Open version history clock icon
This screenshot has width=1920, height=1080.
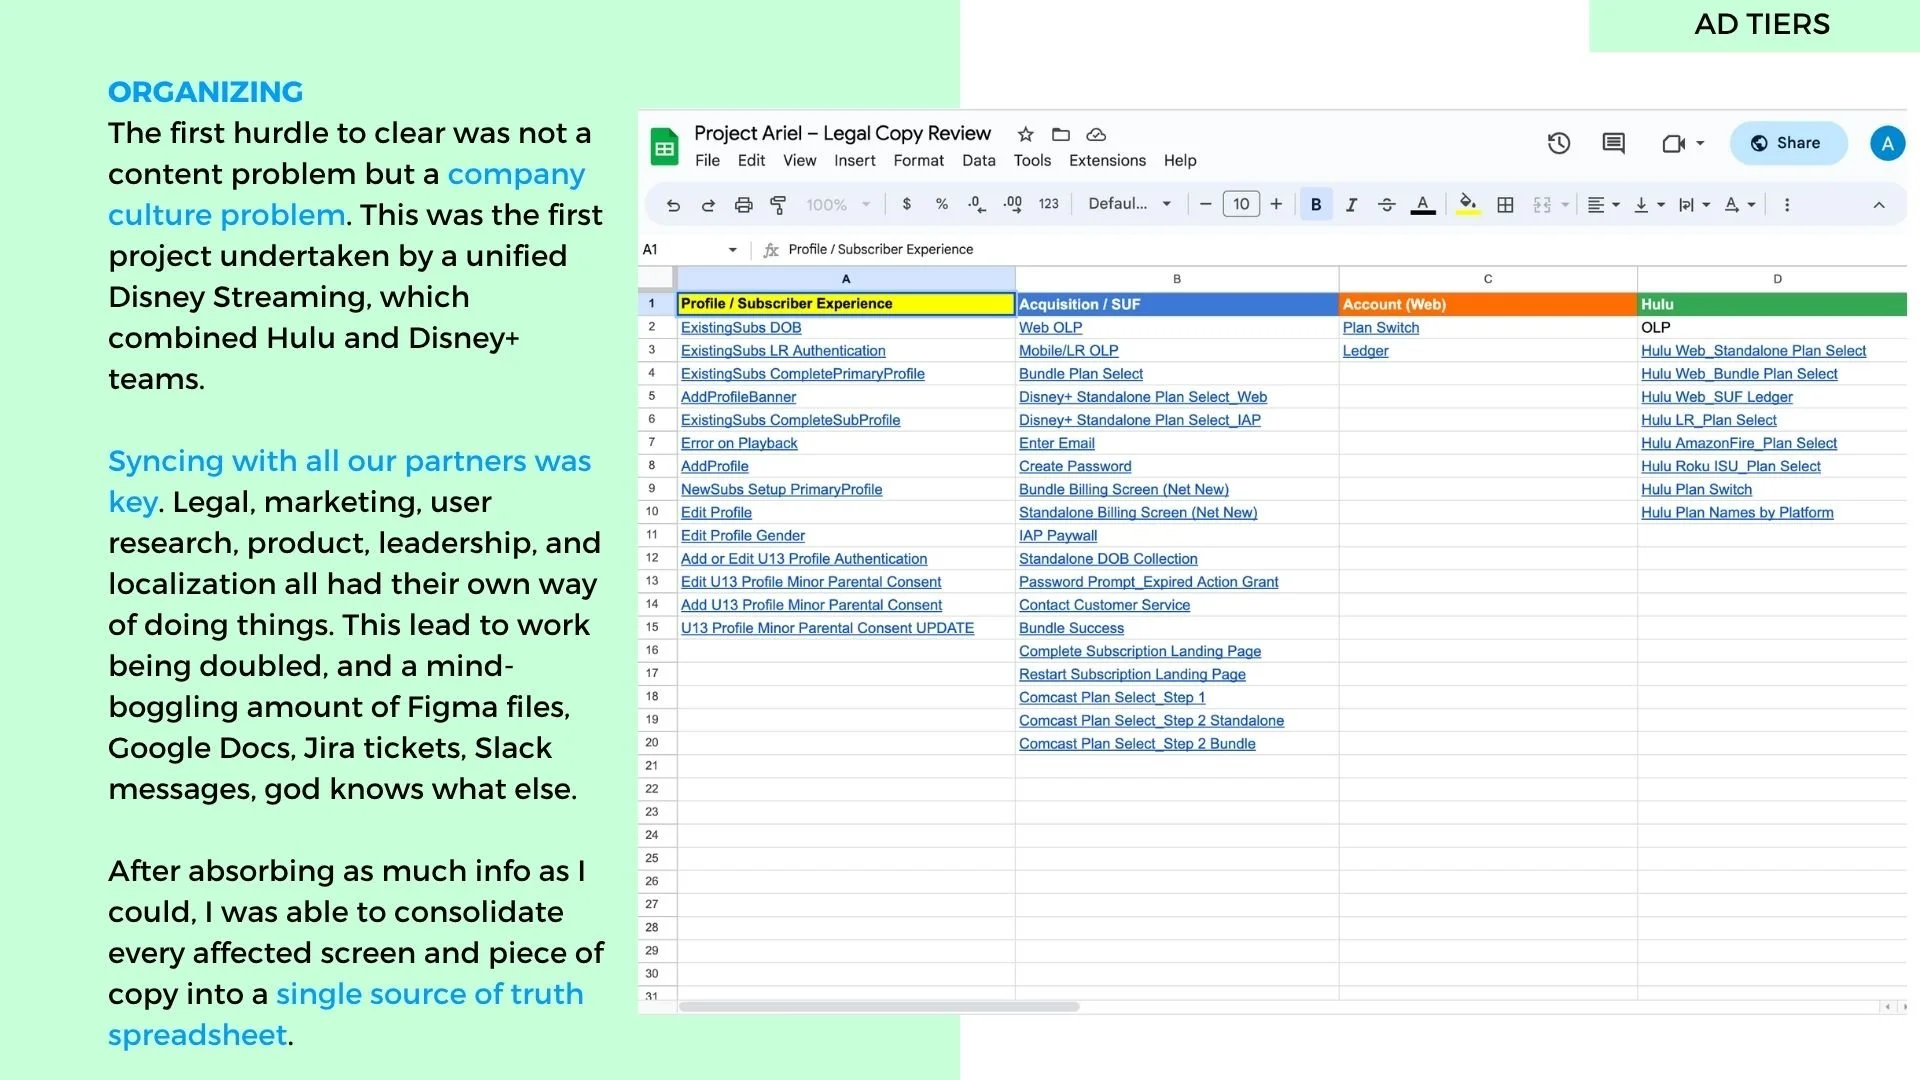1558,143
